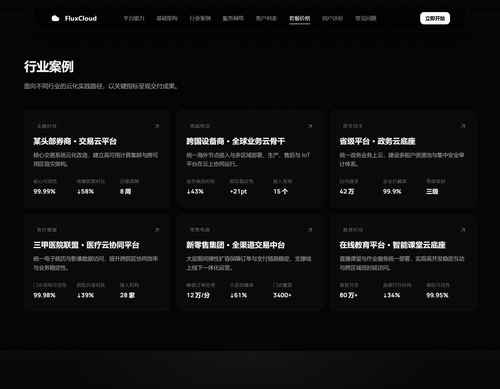Click the ↓43% response time value

pyautogui.click(x=195, y=191)
